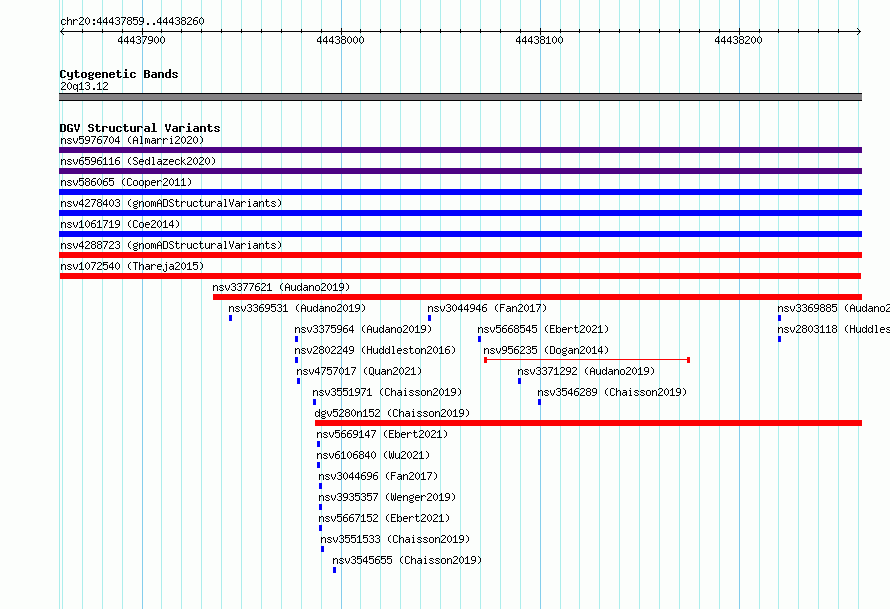Select the nsv1072540 red variant bar
Screen dimensions: 890x609
click(460, 276)
